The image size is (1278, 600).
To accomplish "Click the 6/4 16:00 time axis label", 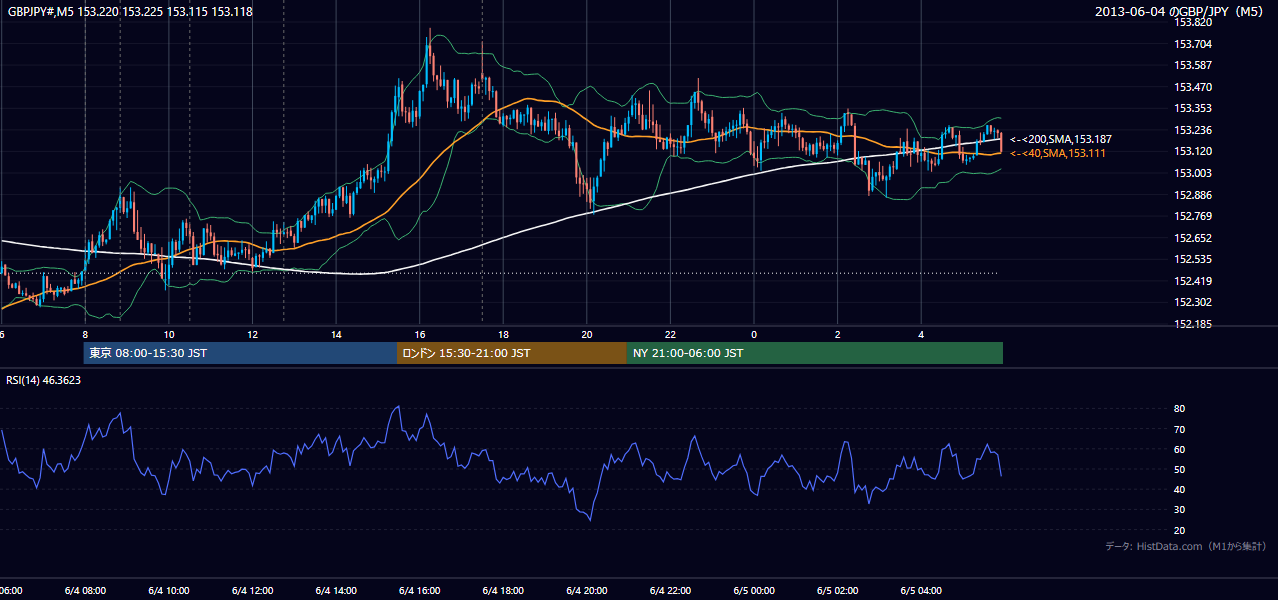I will point(420,591).
